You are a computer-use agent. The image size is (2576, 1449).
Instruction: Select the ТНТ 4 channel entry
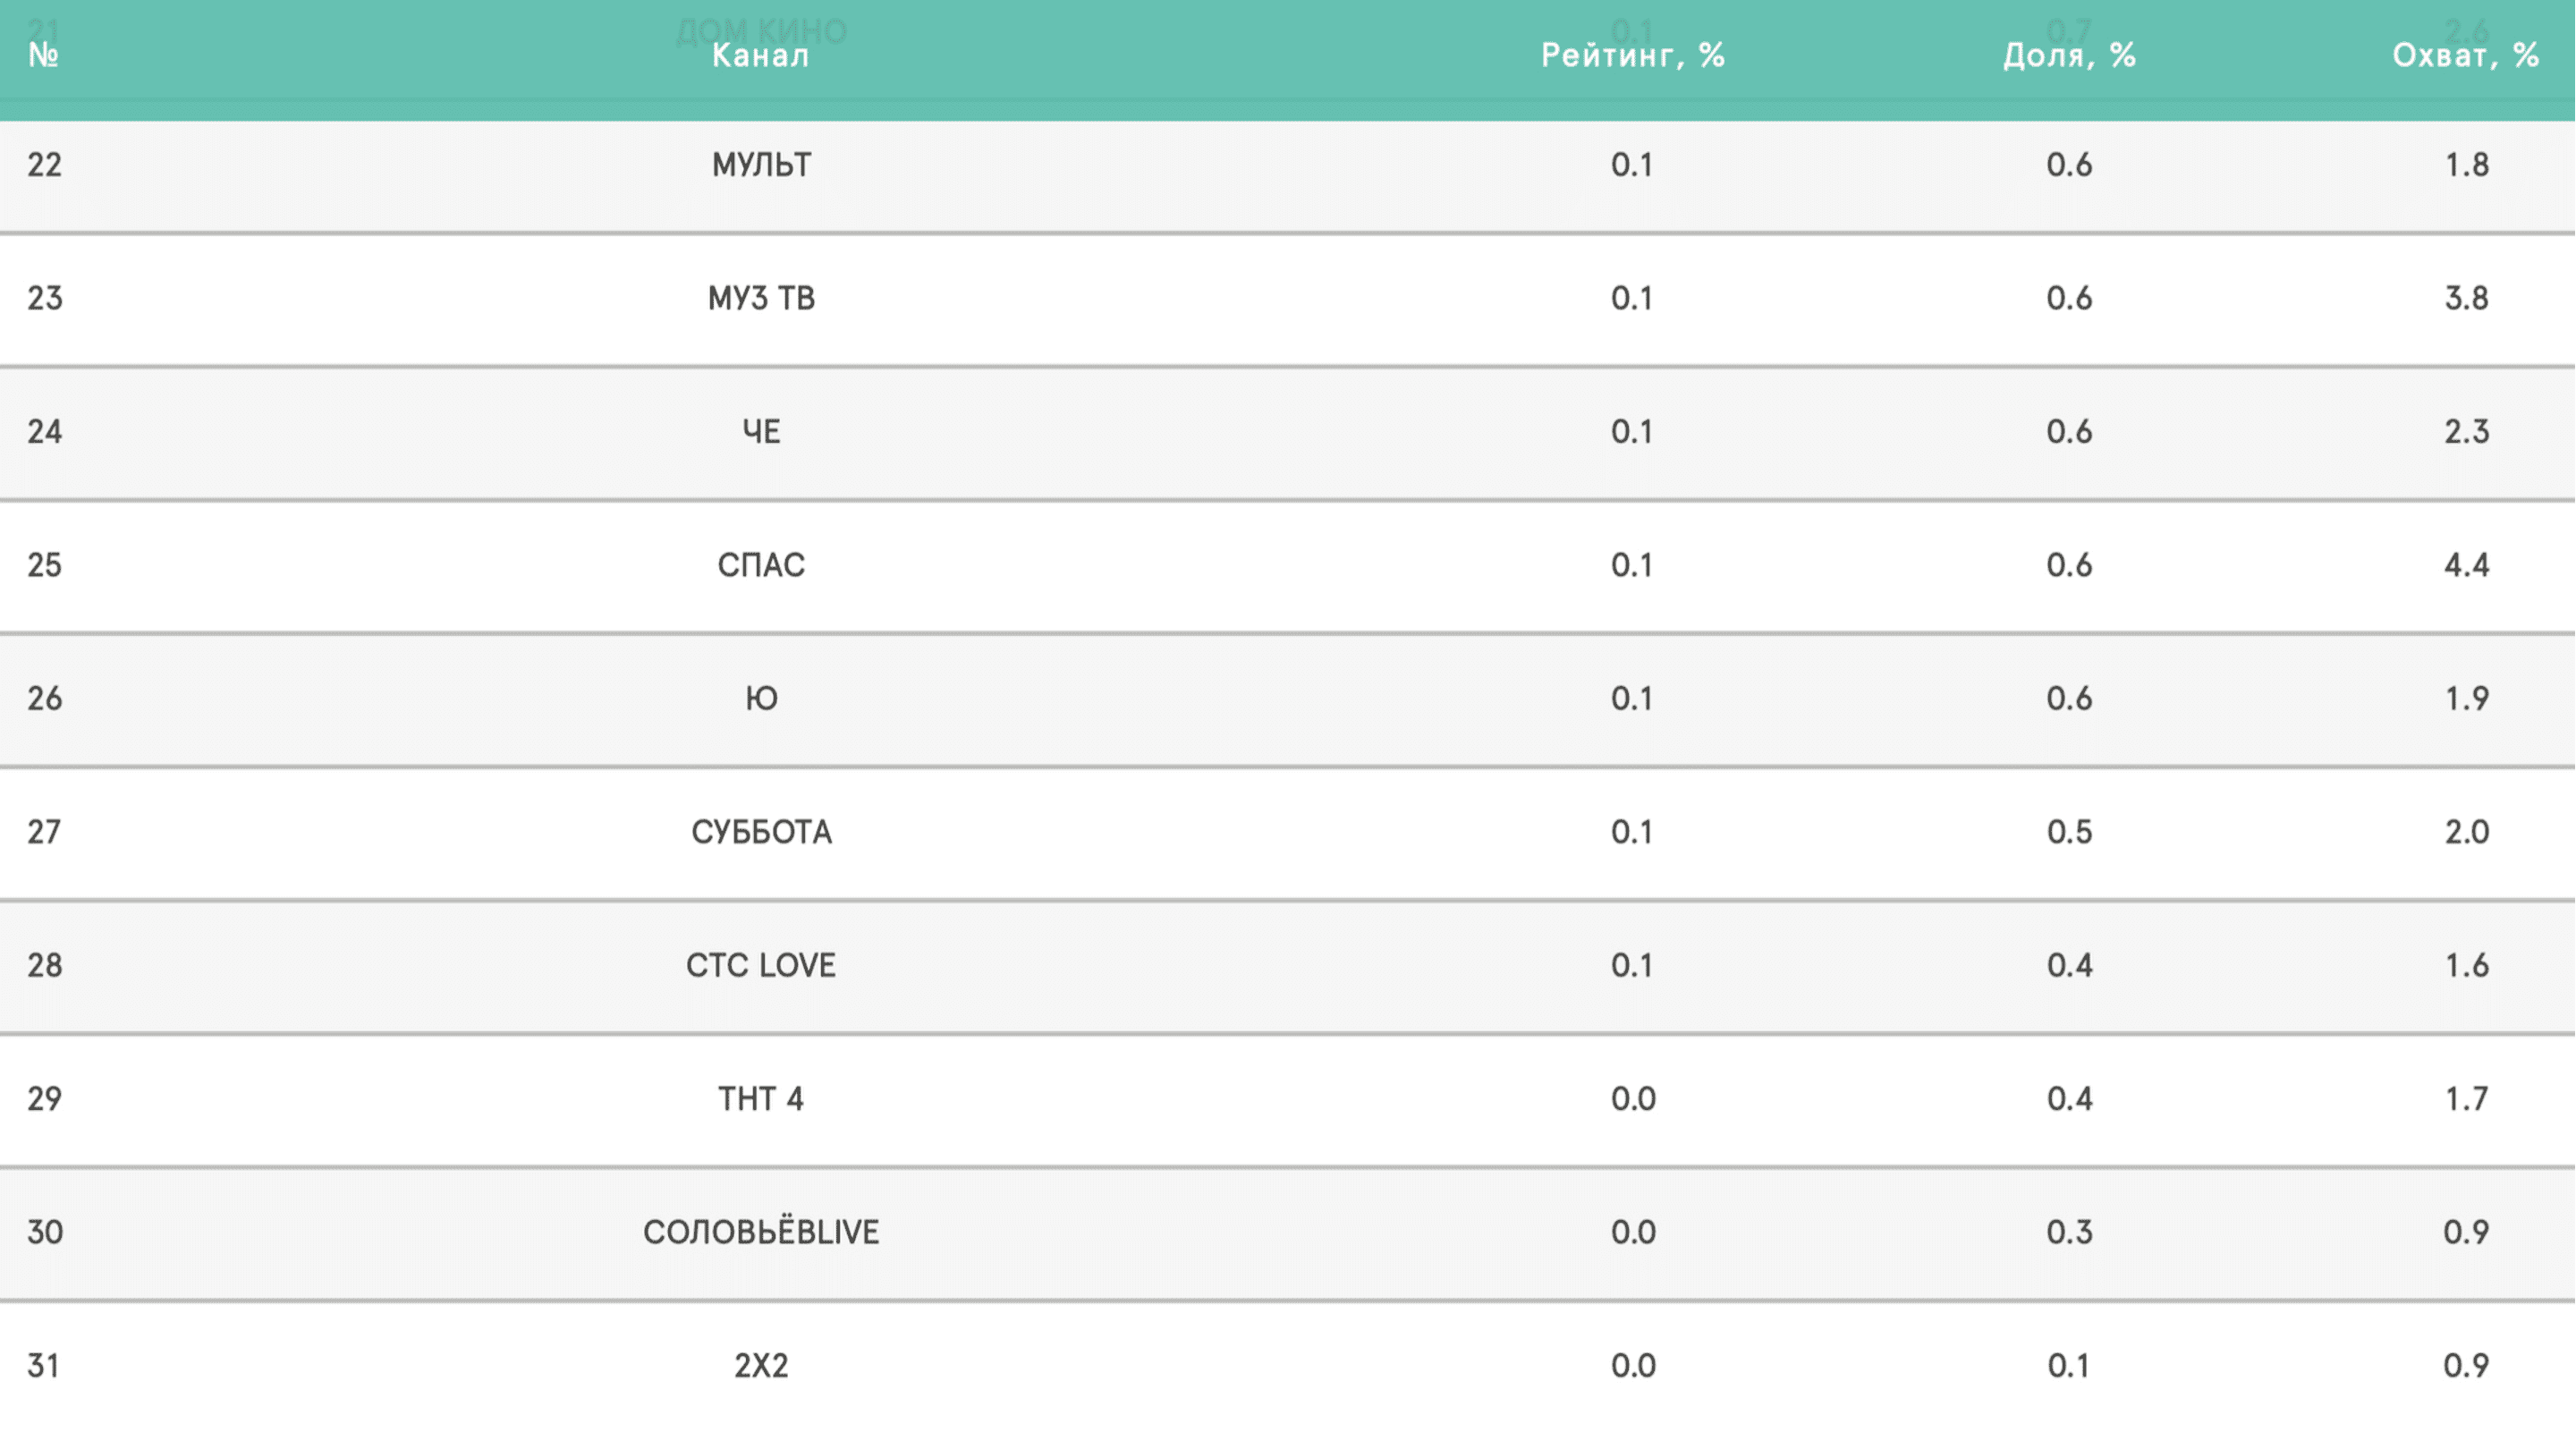pyautogui.click(x=761, y=1099)
